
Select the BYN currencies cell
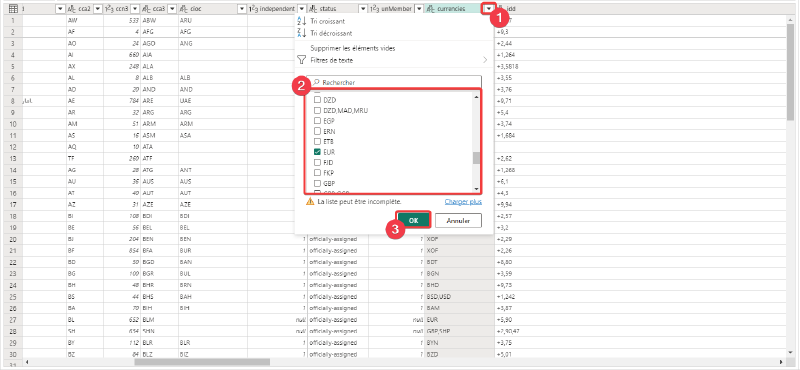click(x=459, y=342)
